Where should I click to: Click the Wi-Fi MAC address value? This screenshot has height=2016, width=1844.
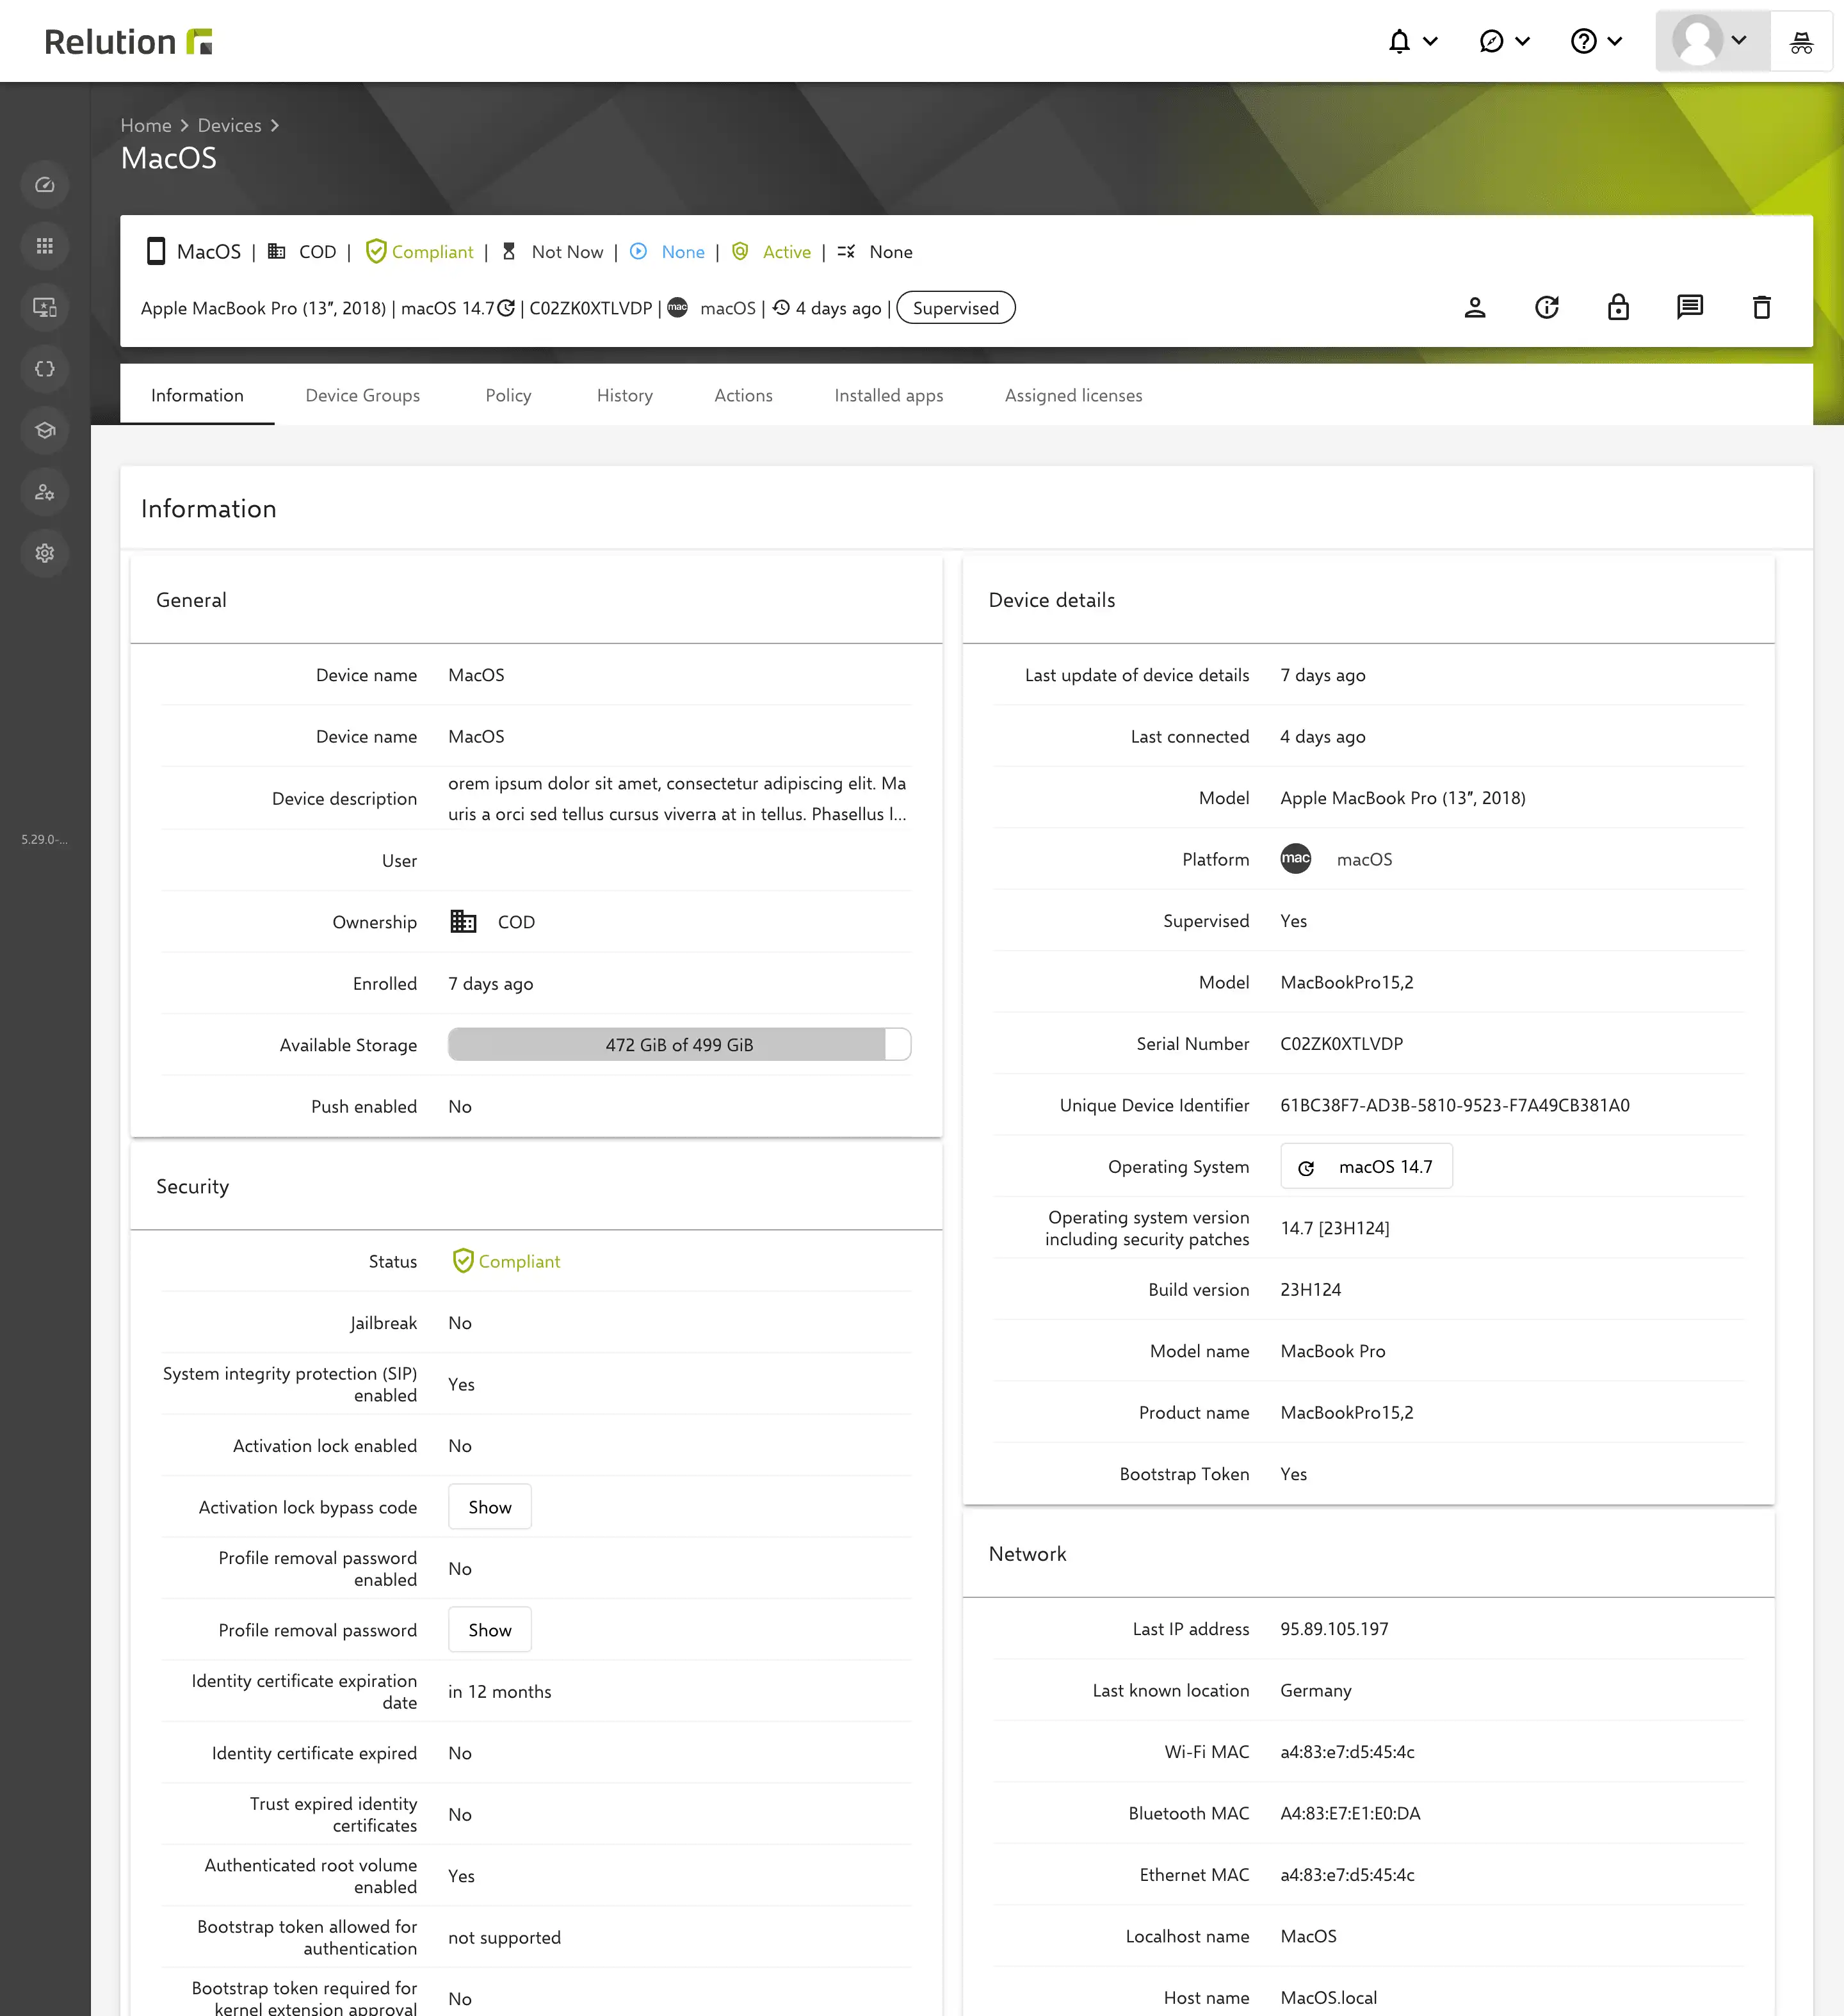coord(1348,1752)
